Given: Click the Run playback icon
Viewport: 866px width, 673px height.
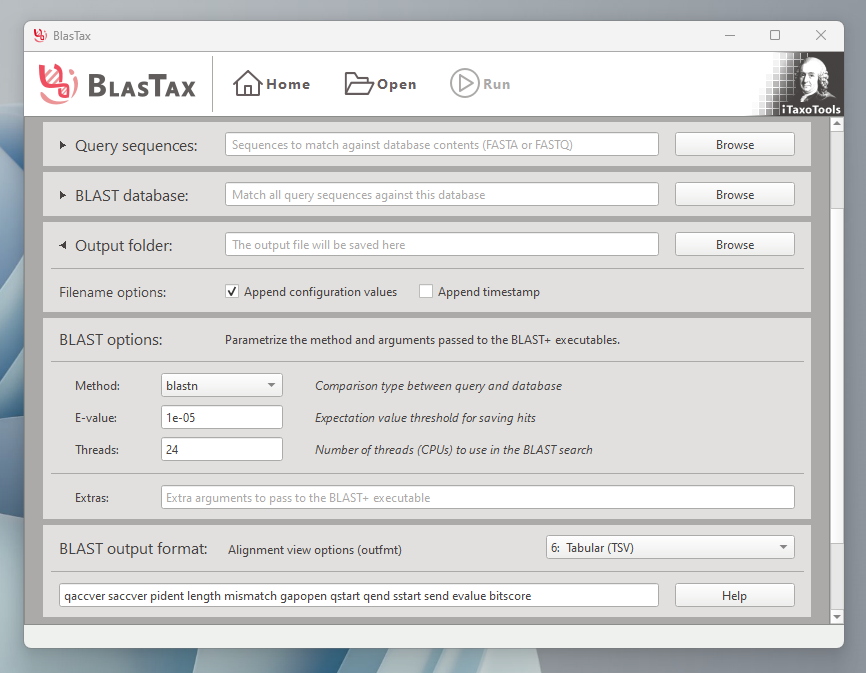Looking at the screenshot, I should click(464, 83).
